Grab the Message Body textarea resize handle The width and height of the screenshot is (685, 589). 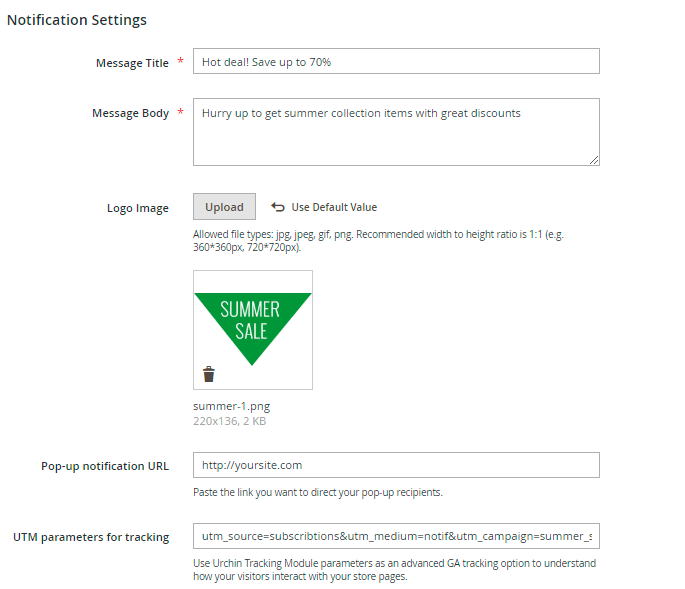pos(594,159)
